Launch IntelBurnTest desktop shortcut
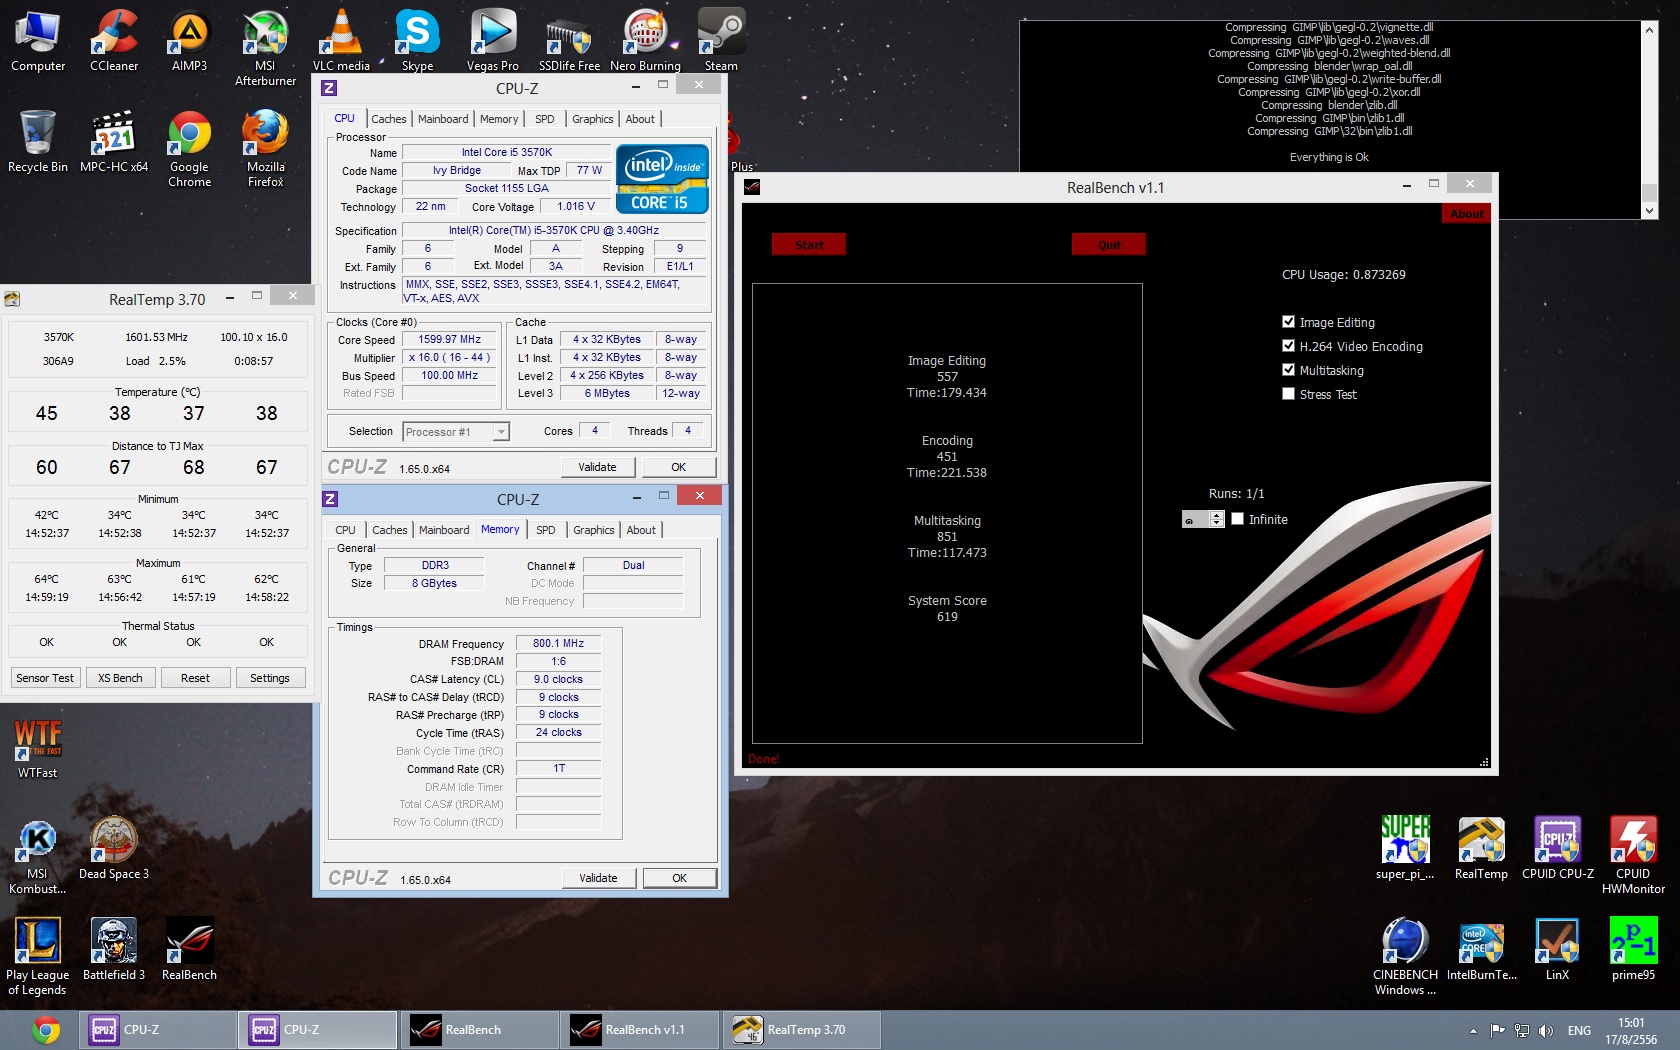The image size is (1680, 1050). (1481, 949)
